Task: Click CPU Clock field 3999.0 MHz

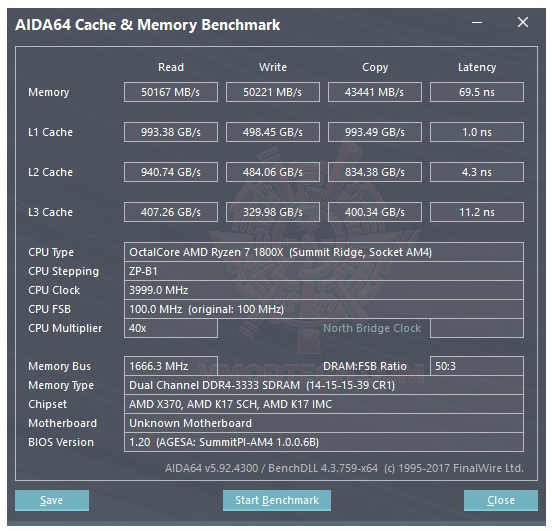Action: pyautogui.click(x=324, y=290)
